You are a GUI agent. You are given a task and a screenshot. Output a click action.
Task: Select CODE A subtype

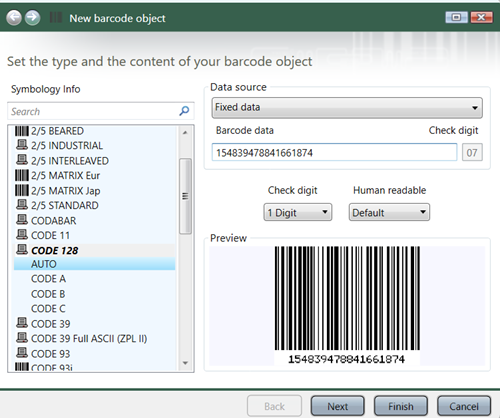[x=48, y=279]
